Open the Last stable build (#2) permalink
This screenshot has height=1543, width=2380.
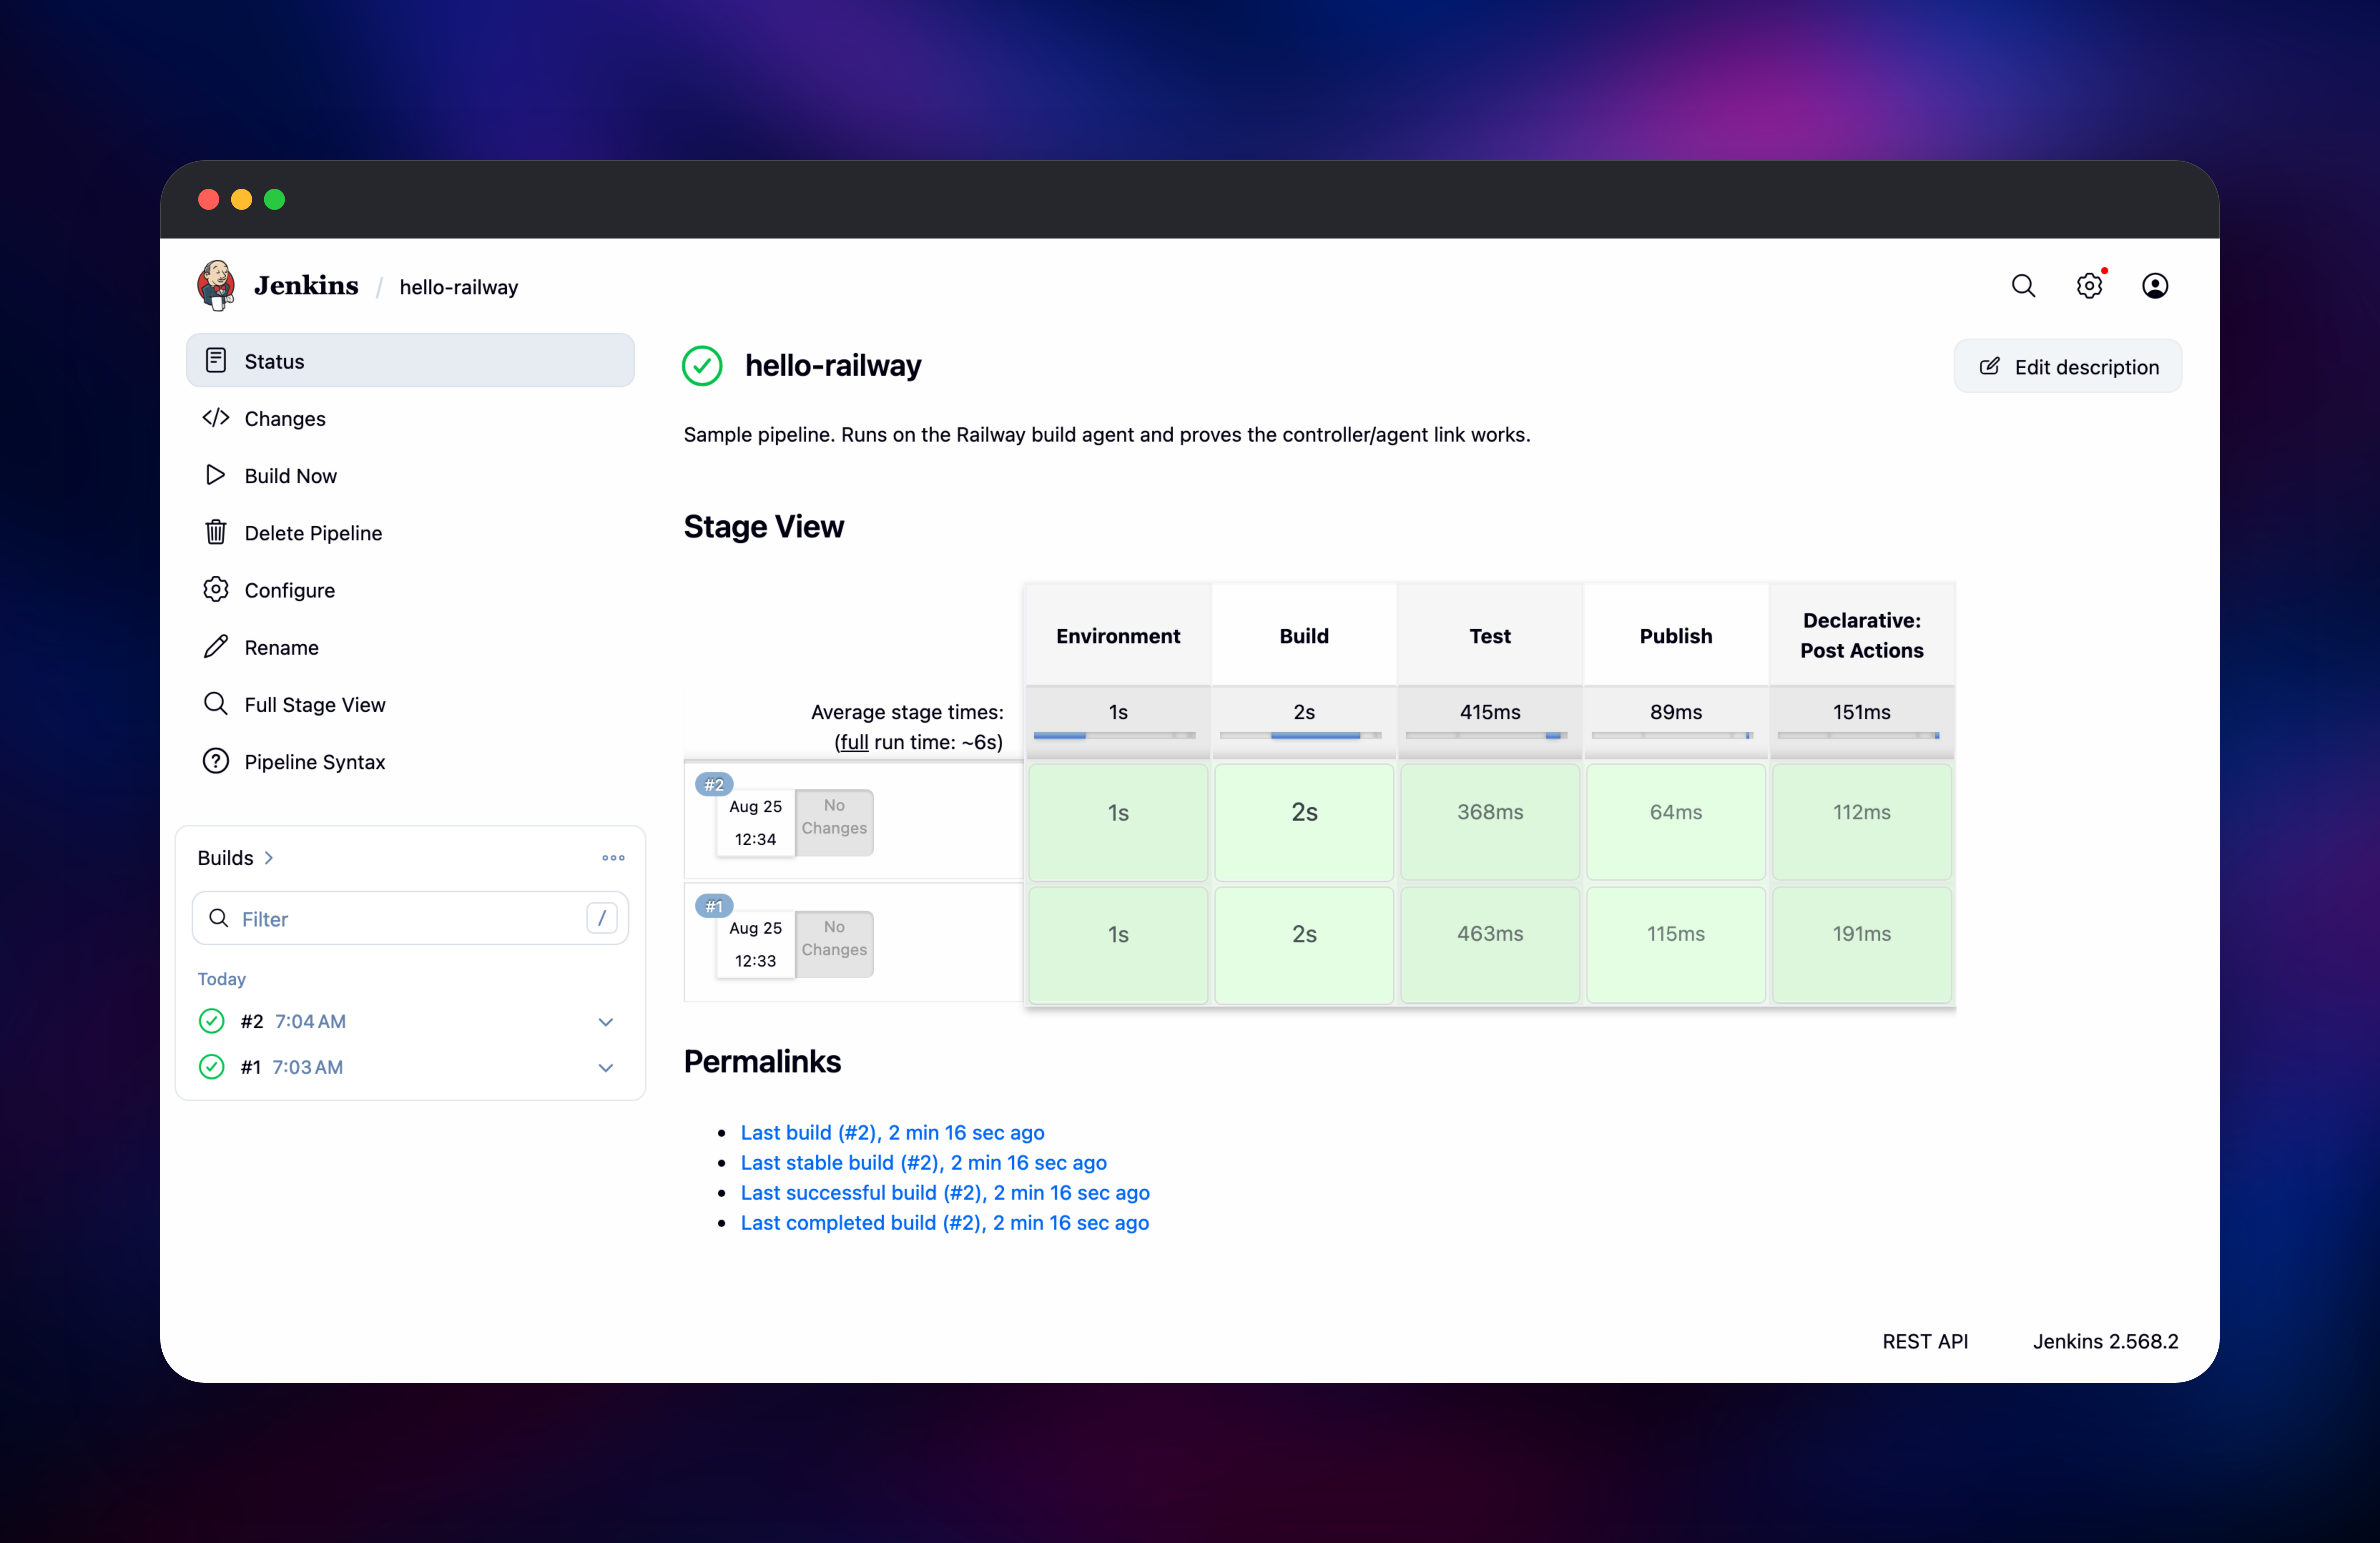[924, 1162]
